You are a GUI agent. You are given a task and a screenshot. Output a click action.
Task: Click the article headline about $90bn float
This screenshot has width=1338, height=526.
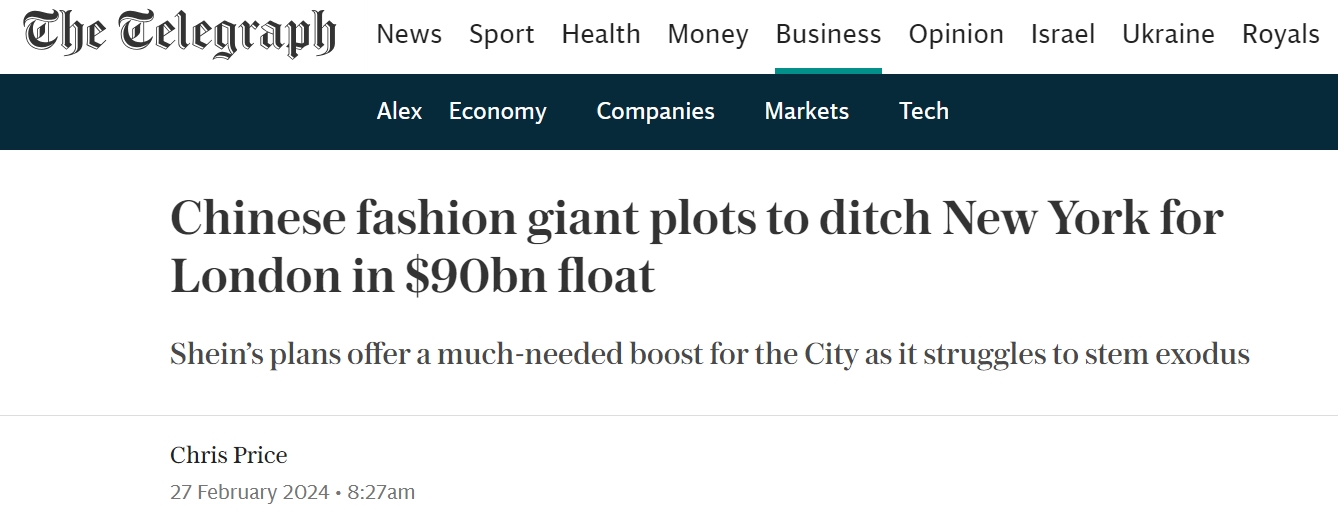click(696, 247)
